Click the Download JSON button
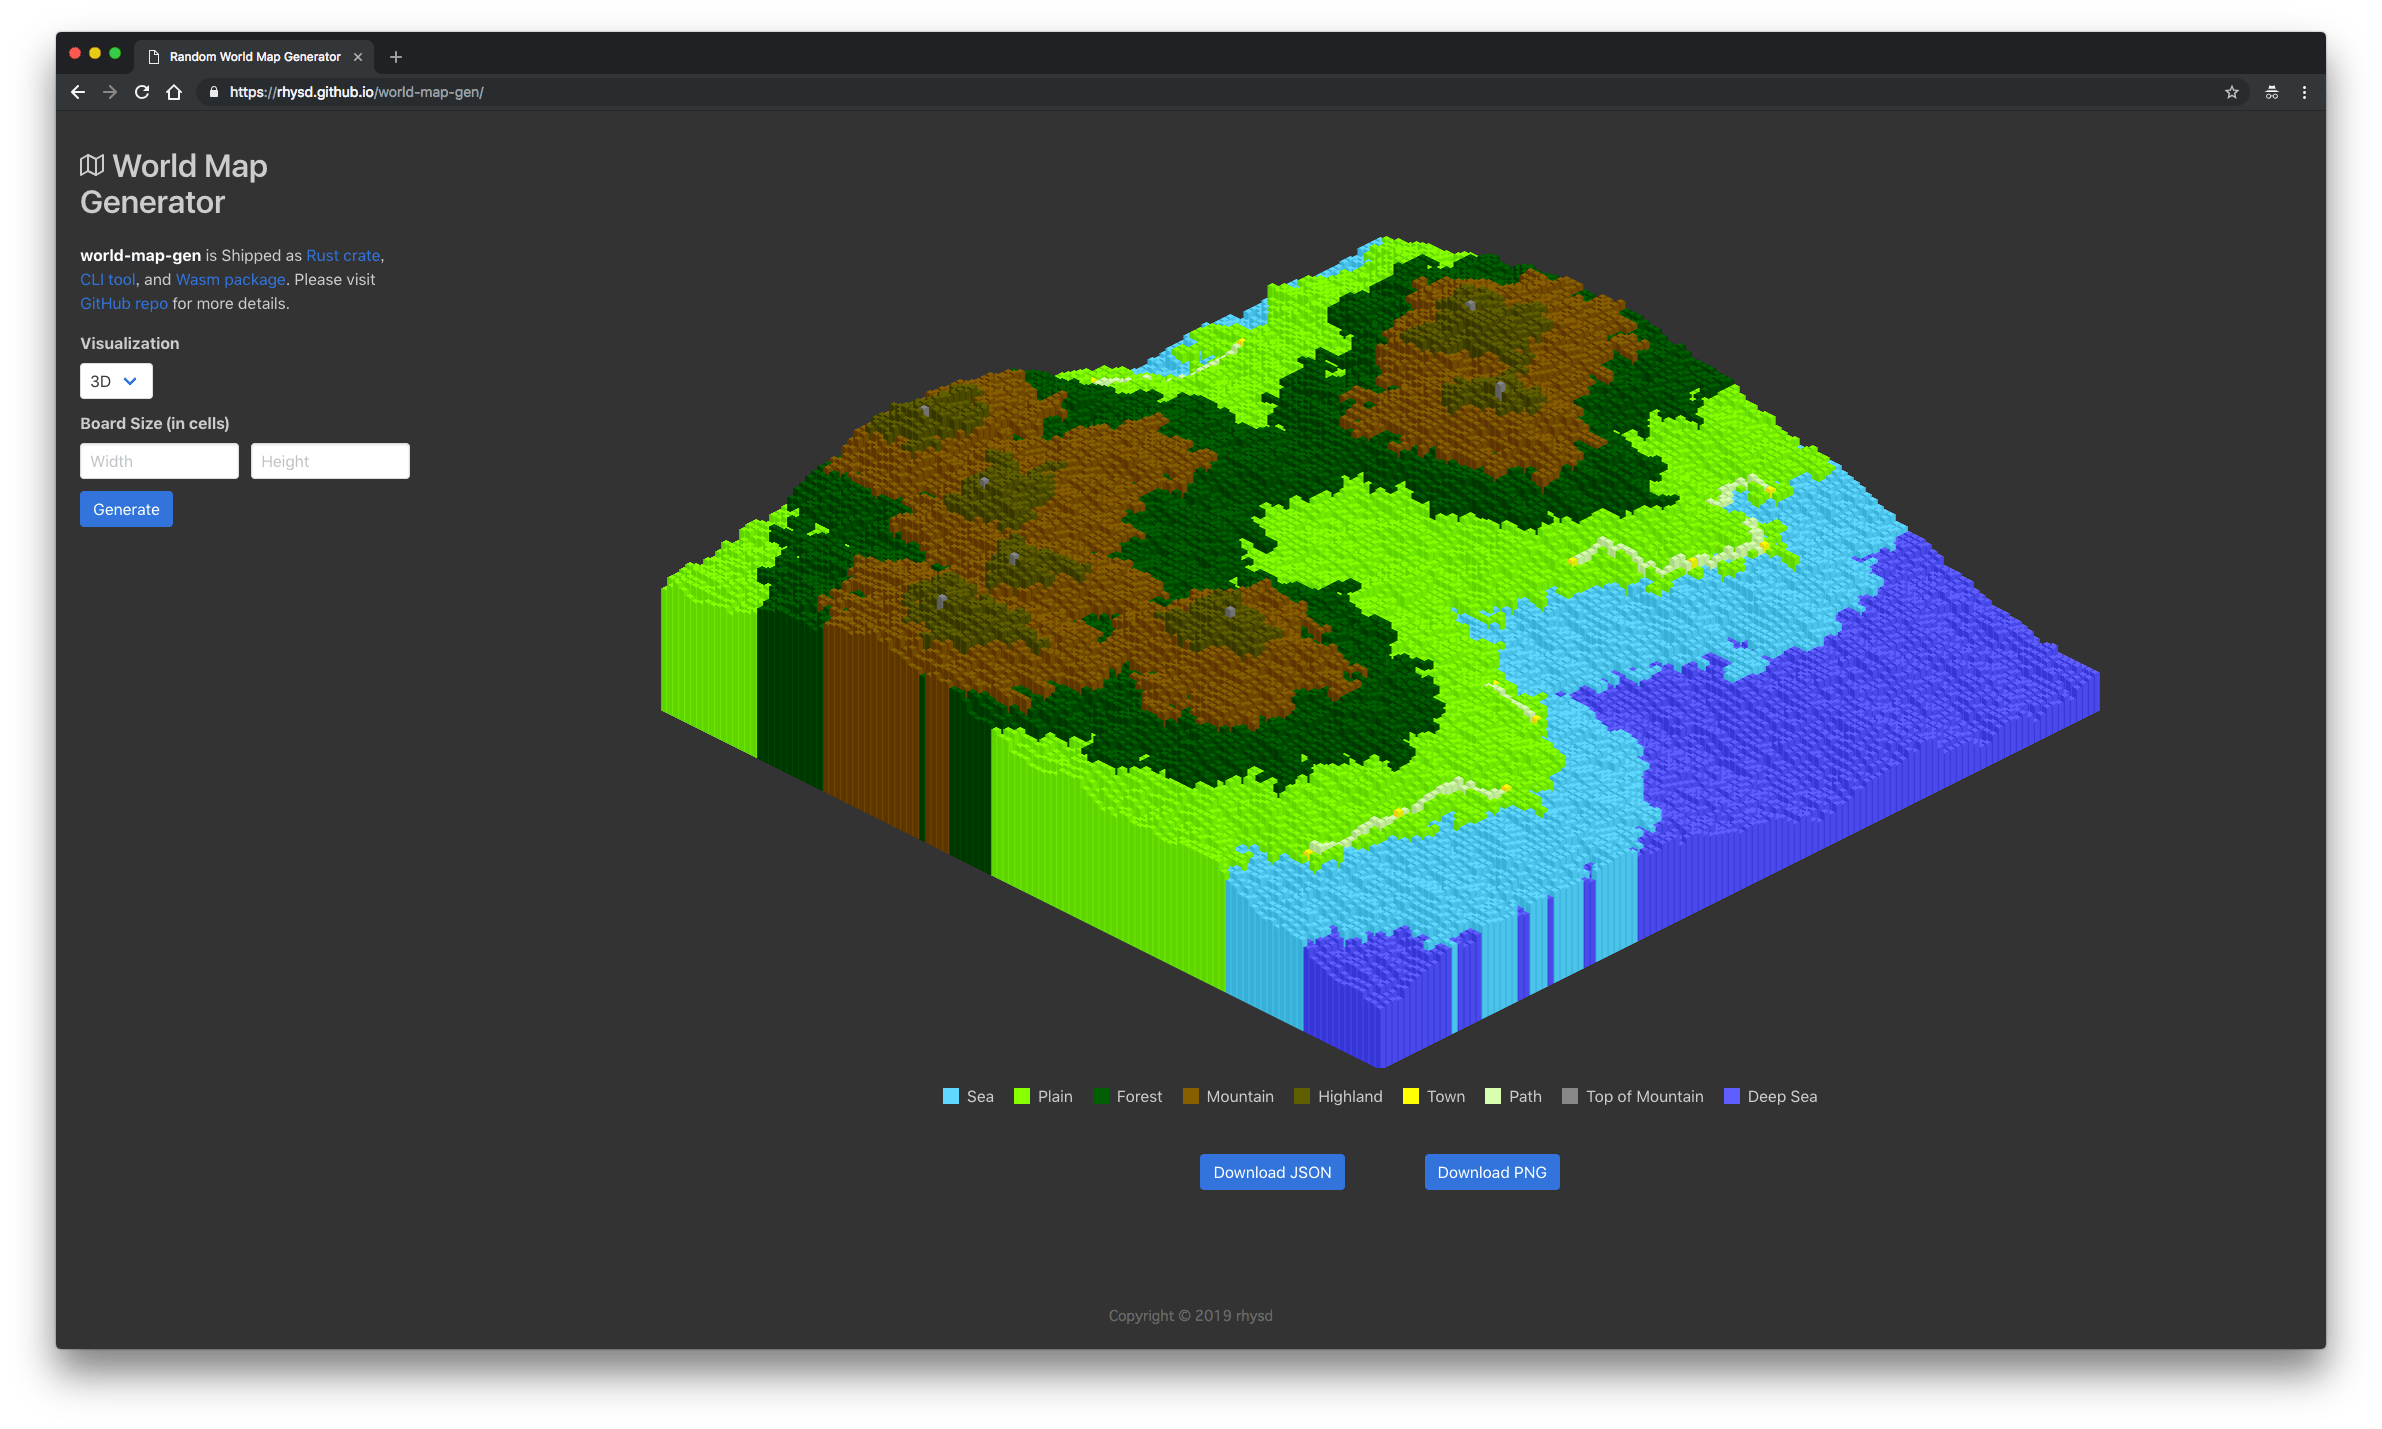This screenshot has width=2382, height=1429. click(1272, 1172)
